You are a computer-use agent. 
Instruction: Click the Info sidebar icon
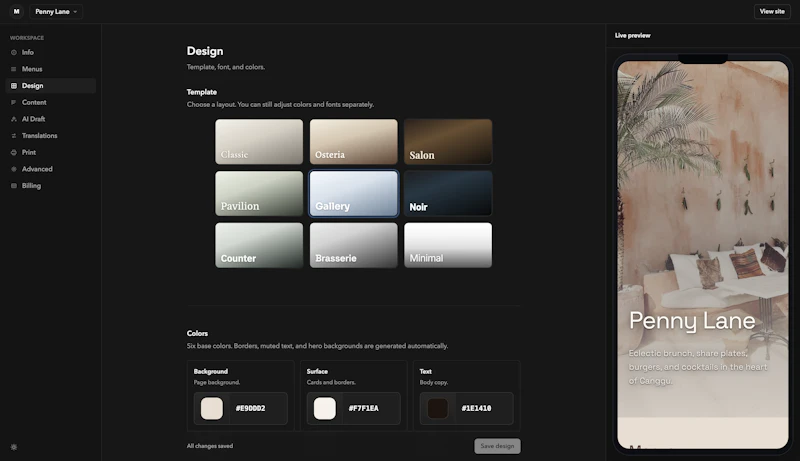14,53
